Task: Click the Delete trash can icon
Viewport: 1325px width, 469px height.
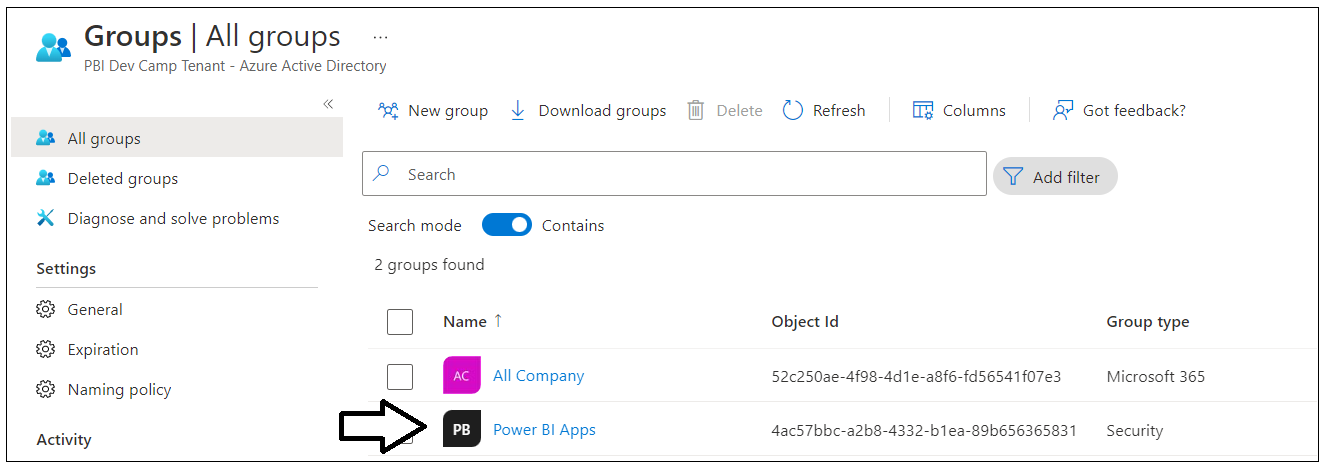Action: pyautogui.click(x=696, y=110)
